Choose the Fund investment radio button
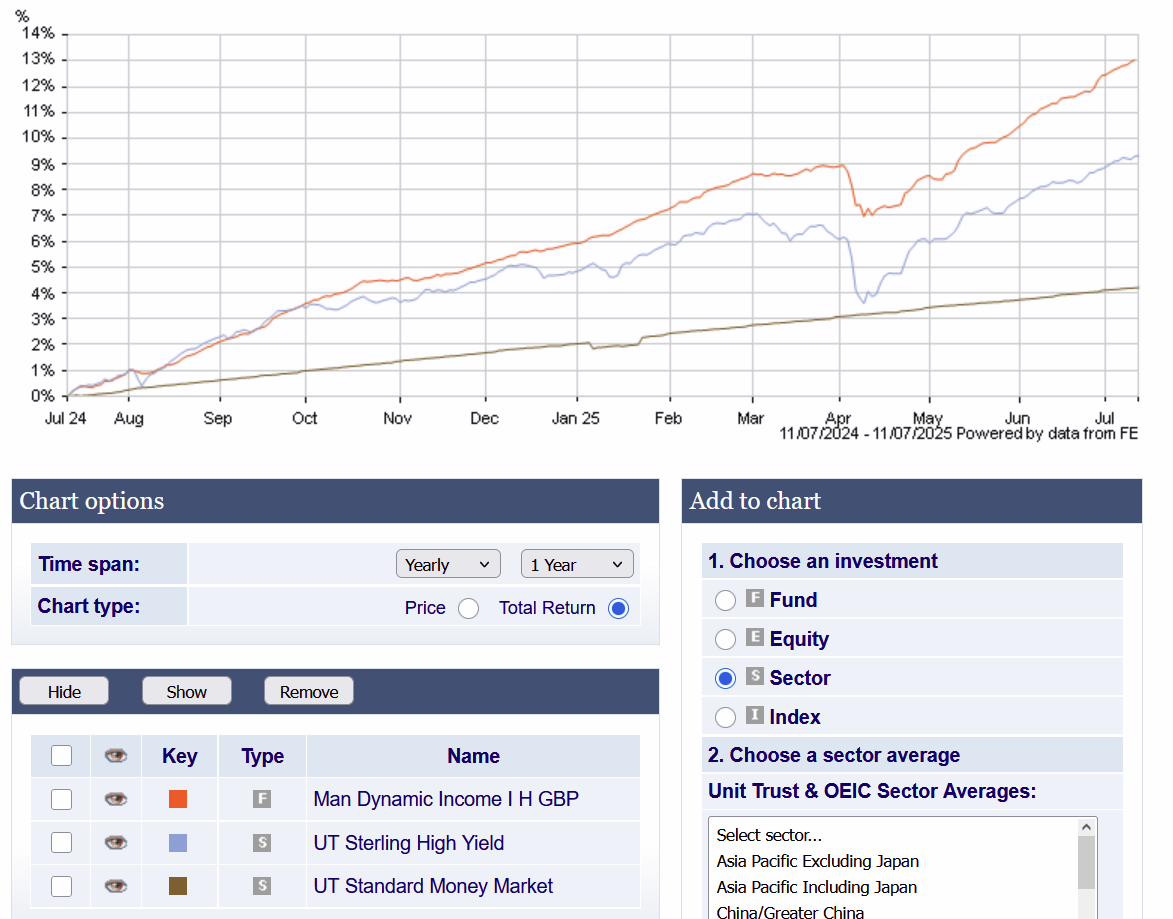This screenshot has width=1173, height=919. click(x=725, y=600)
